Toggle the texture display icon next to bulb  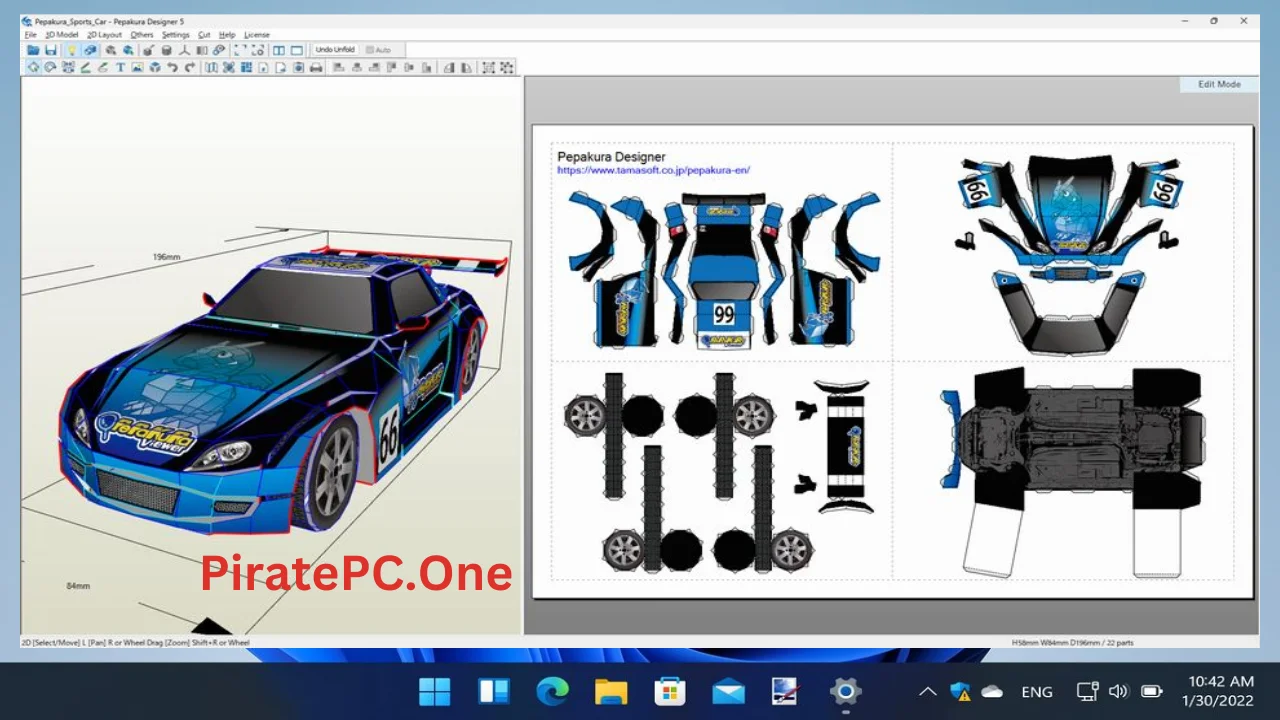click(90, 50)
